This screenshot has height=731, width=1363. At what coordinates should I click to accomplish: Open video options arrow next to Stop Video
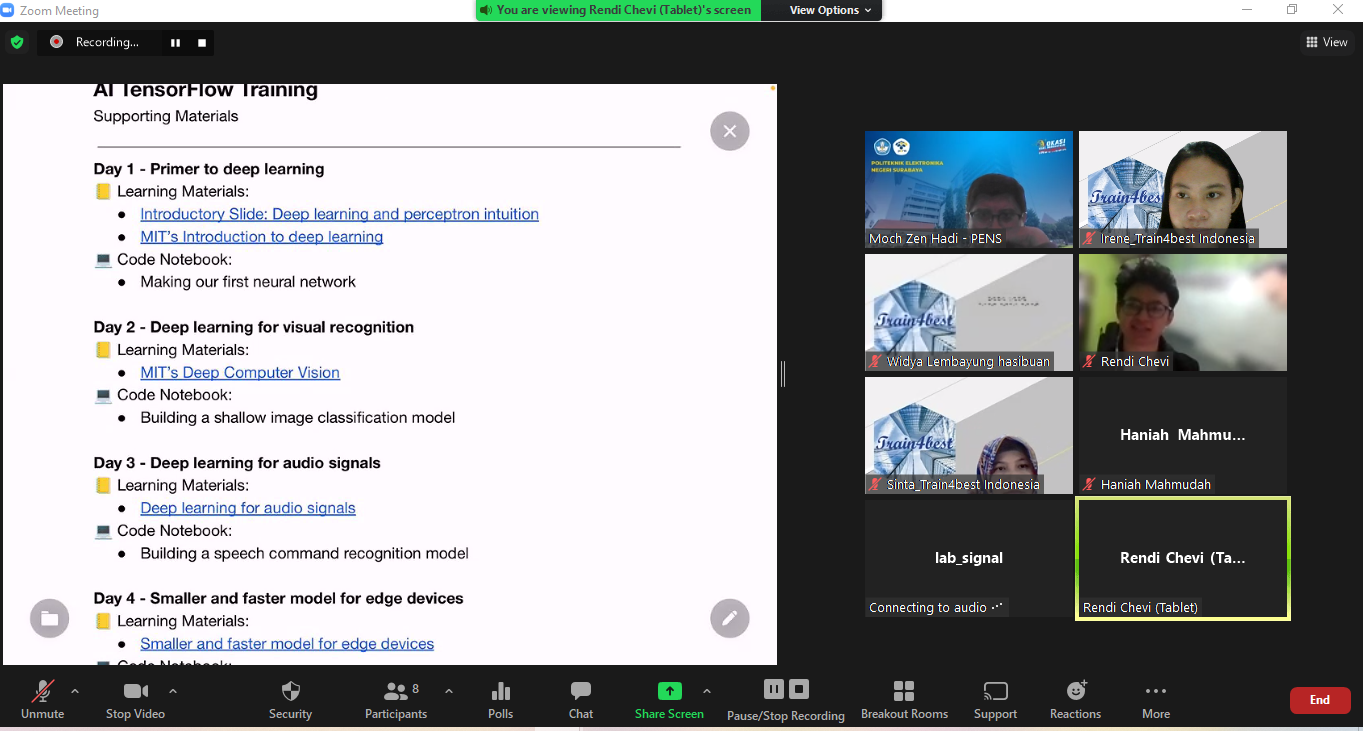173,691
